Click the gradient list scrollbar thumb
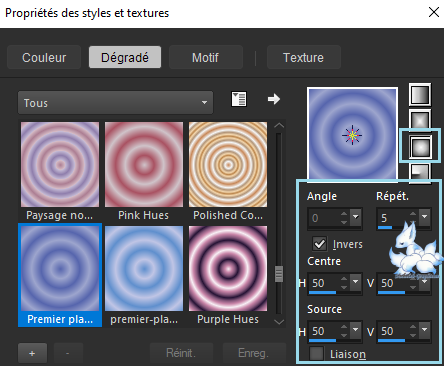444x366 pixels. (279, 274)
